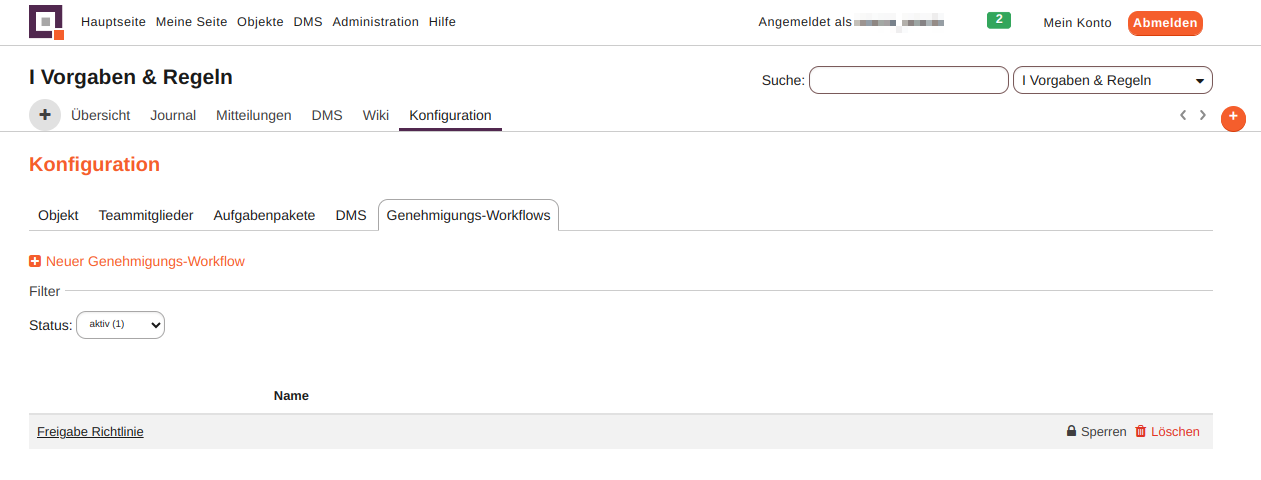Click into the Suche search field
This screenshot has width=1261, height=480.
point(908,80)
